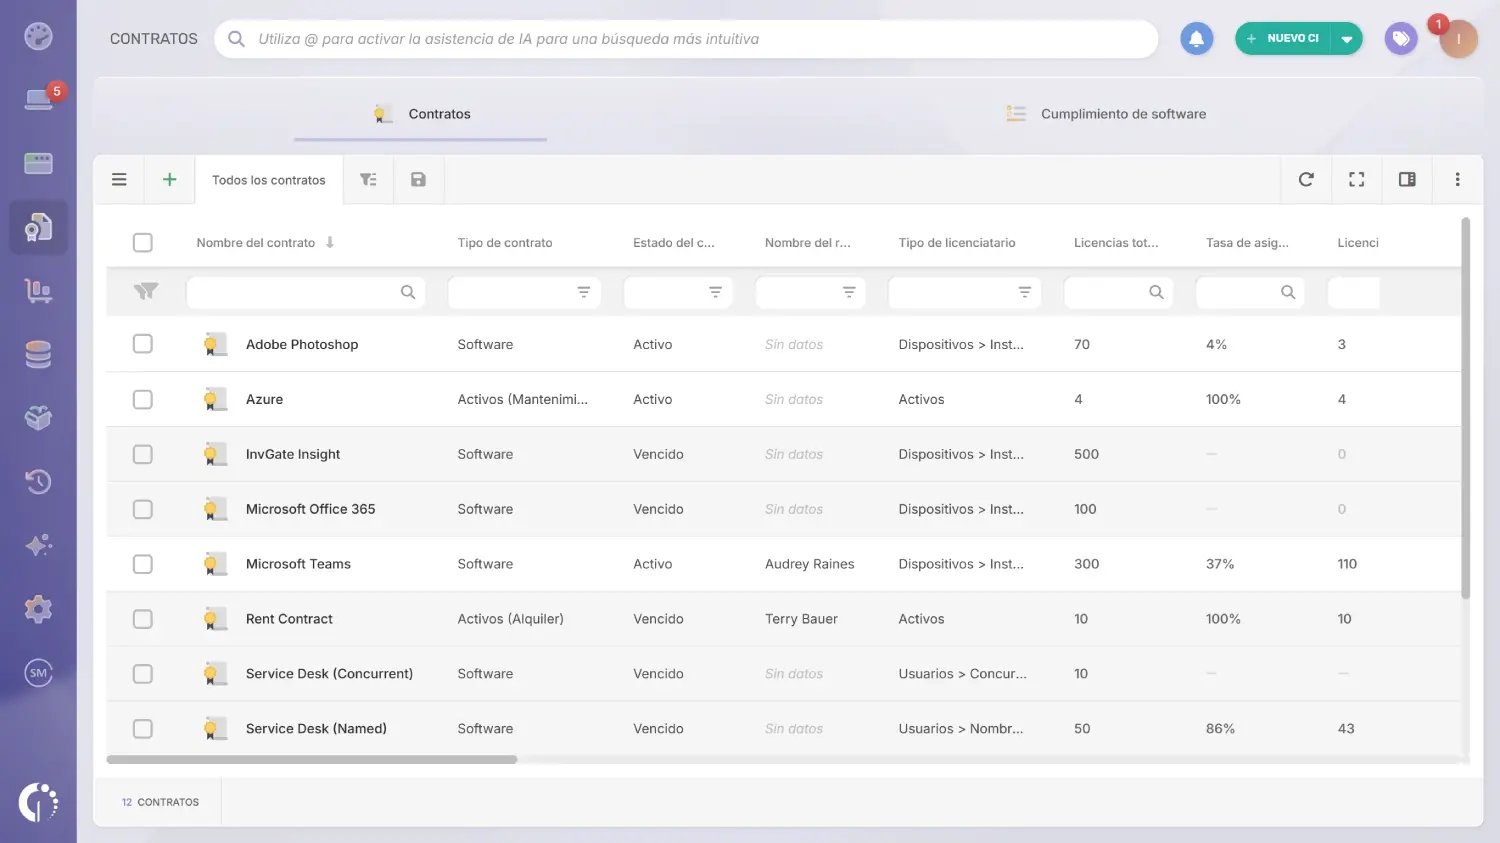Image resolution: width=1500 pixels, height=843 pixels.
Task: Click the vertical table scrollbar
Action: [x=1466, y=408]
